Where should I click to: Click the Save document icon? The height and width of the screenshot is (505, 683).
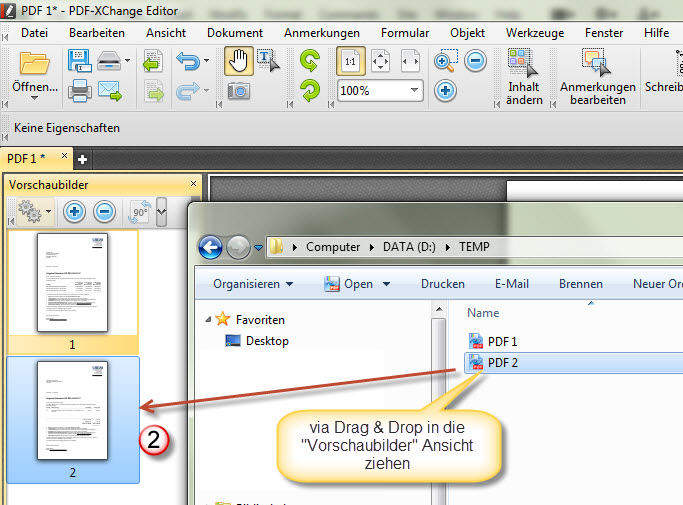tap(79, 61)
